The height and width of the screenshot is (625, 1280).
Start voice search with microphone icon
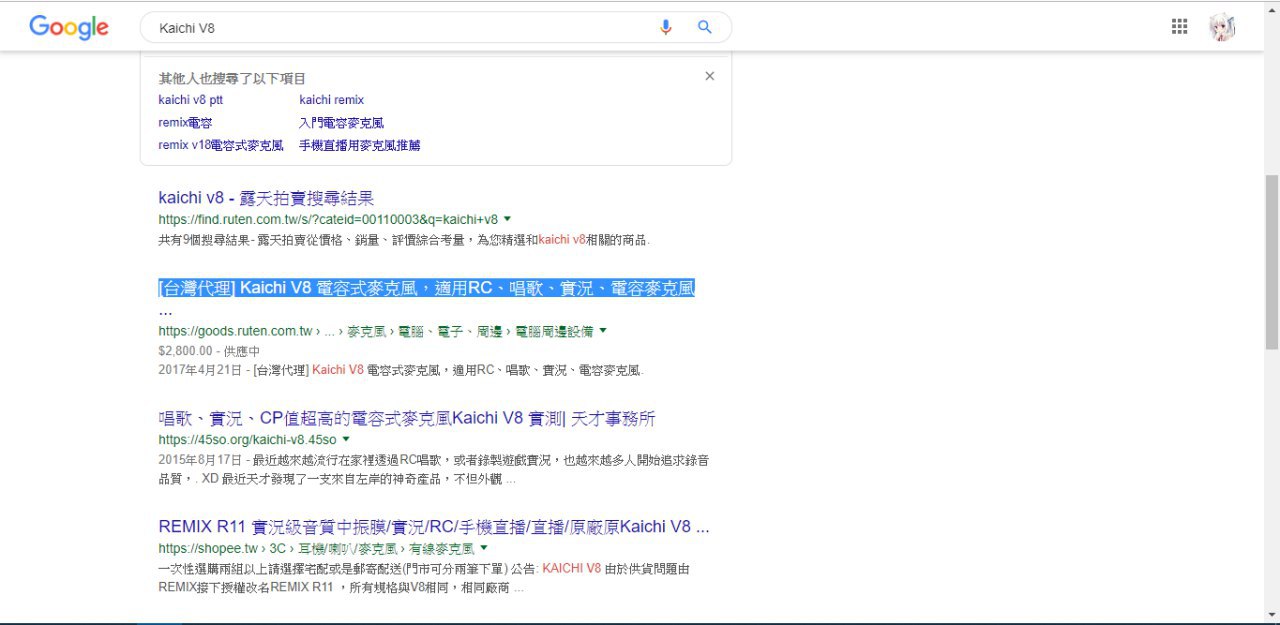point(666,28)
